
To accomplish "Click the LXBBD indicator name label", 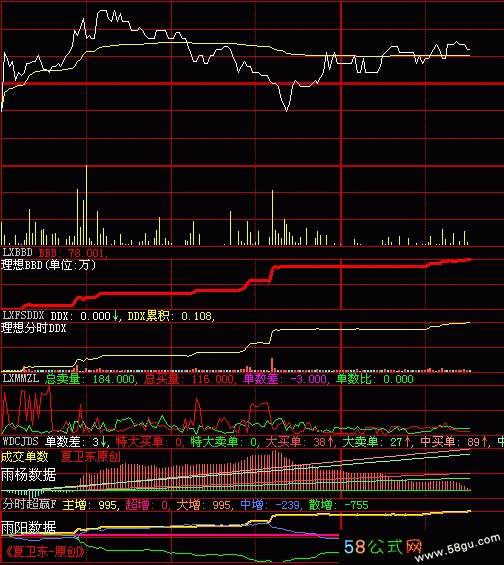I will [18, 253].
